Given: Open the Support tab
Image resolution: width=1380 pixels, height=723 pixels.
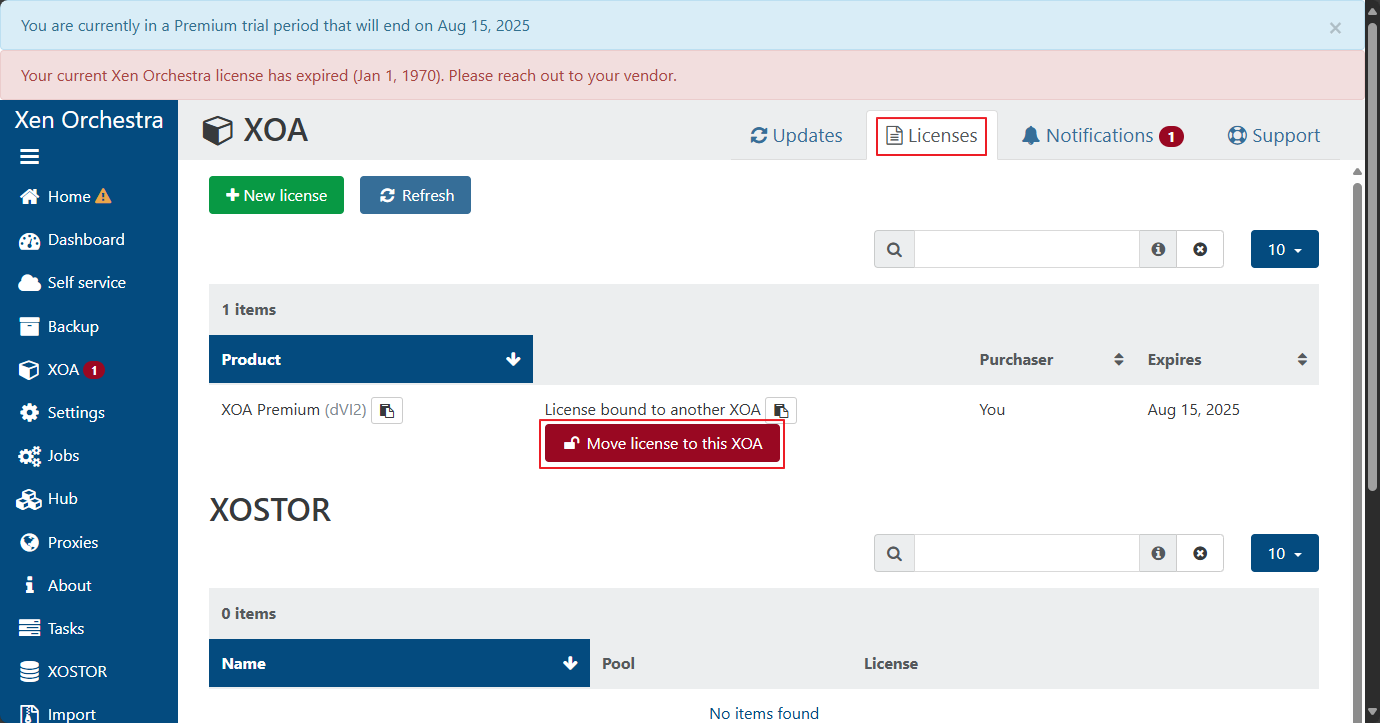Looking at the screenshot, I should pos(1274,136).
